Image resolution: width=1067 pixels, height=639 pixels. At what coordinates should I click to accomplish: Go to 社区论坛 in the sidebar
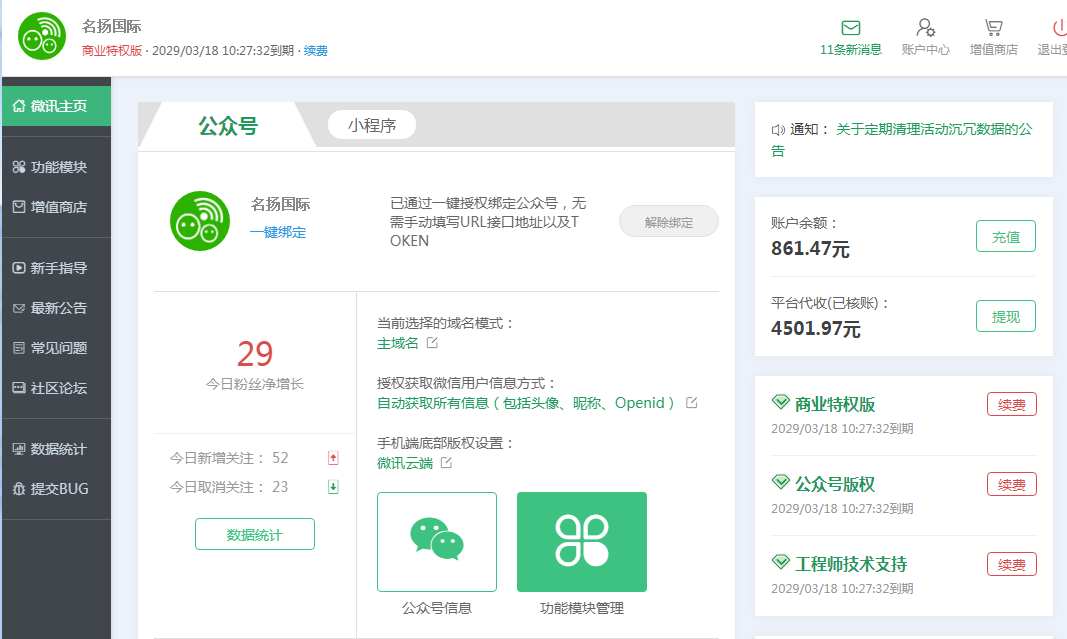(58, 388)
